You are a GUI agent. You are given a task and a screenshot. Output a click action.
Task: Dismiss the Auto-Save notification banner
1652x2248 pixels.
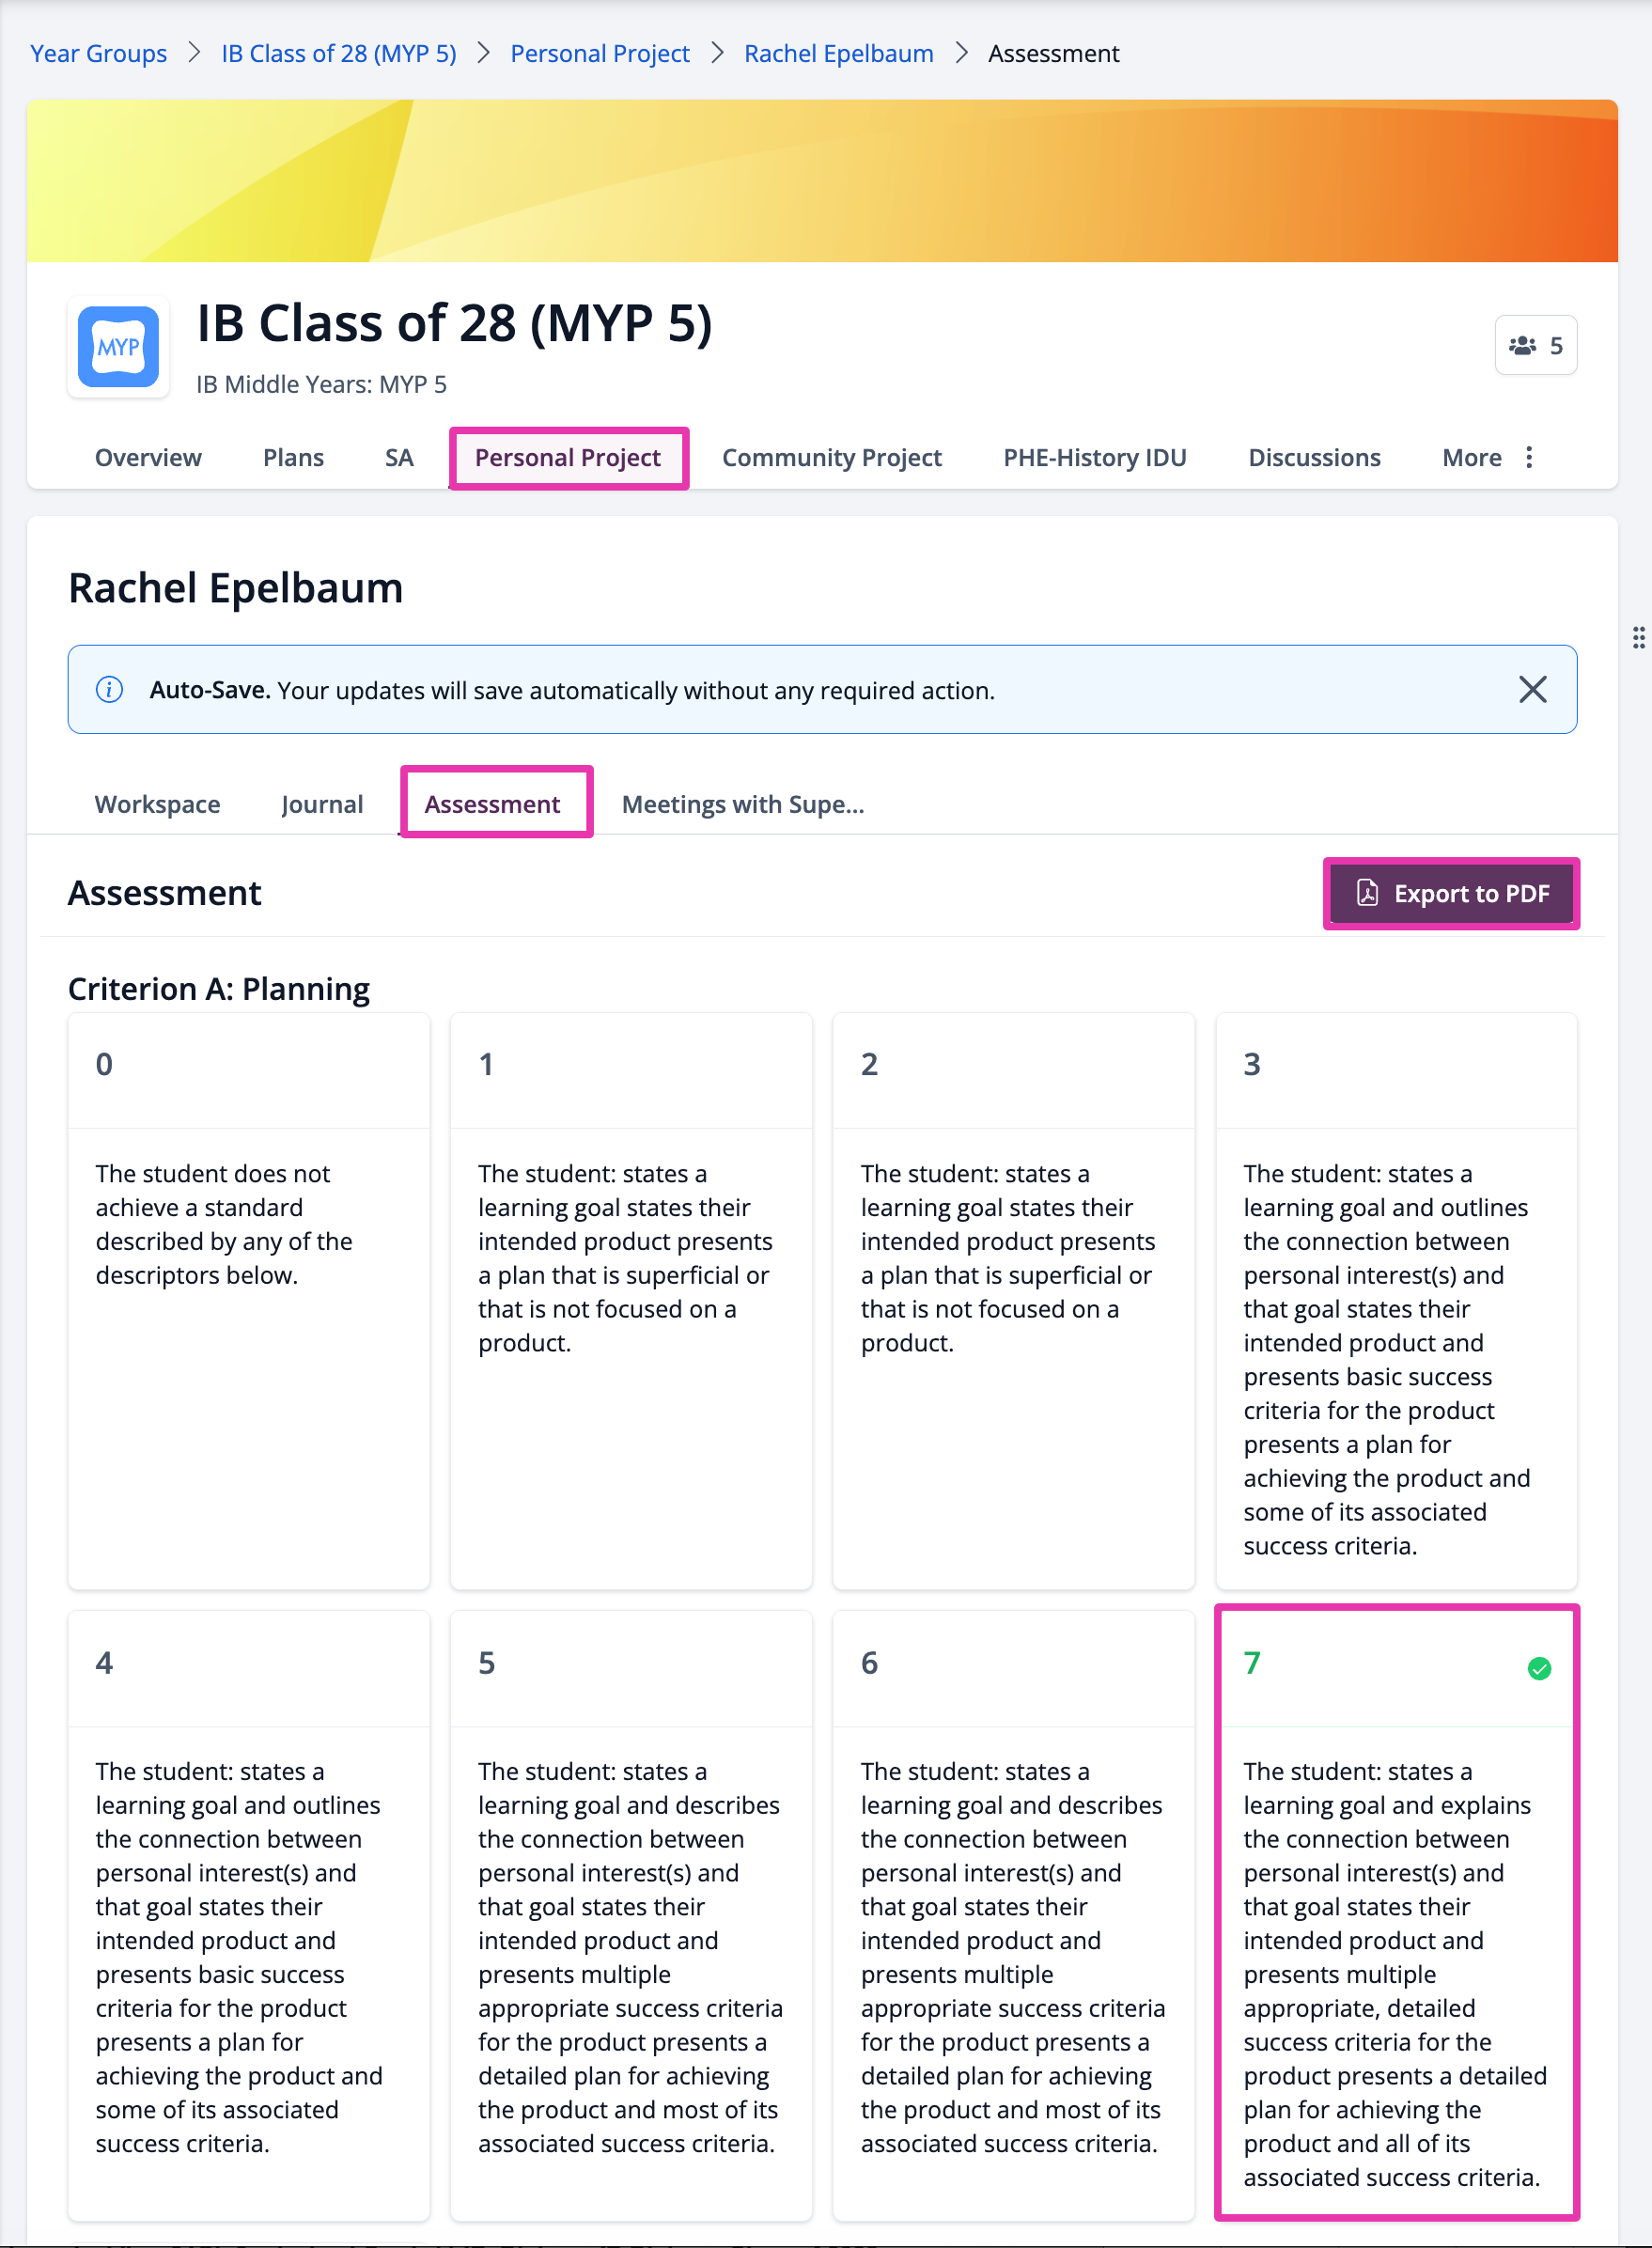point(1532,690)
